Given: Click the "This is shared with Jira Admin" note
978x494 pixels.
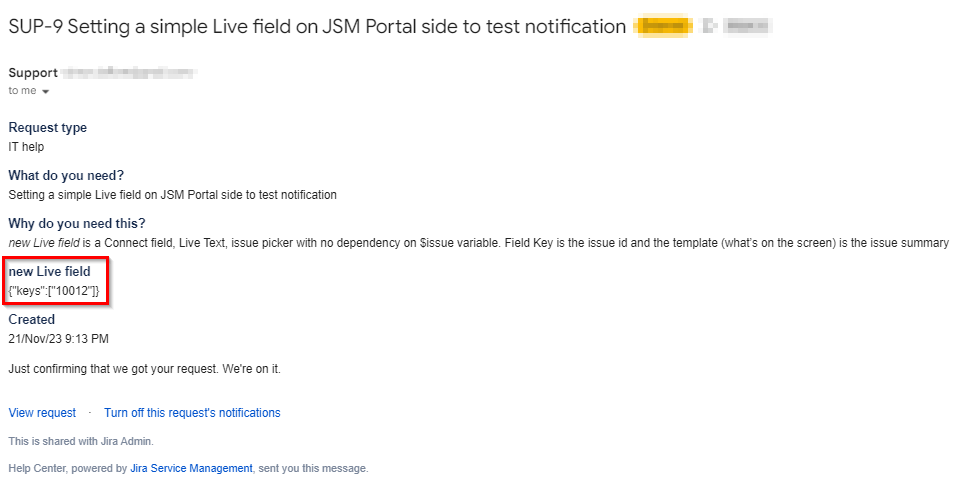Looking at the screenshot, I should coord(81,441).
